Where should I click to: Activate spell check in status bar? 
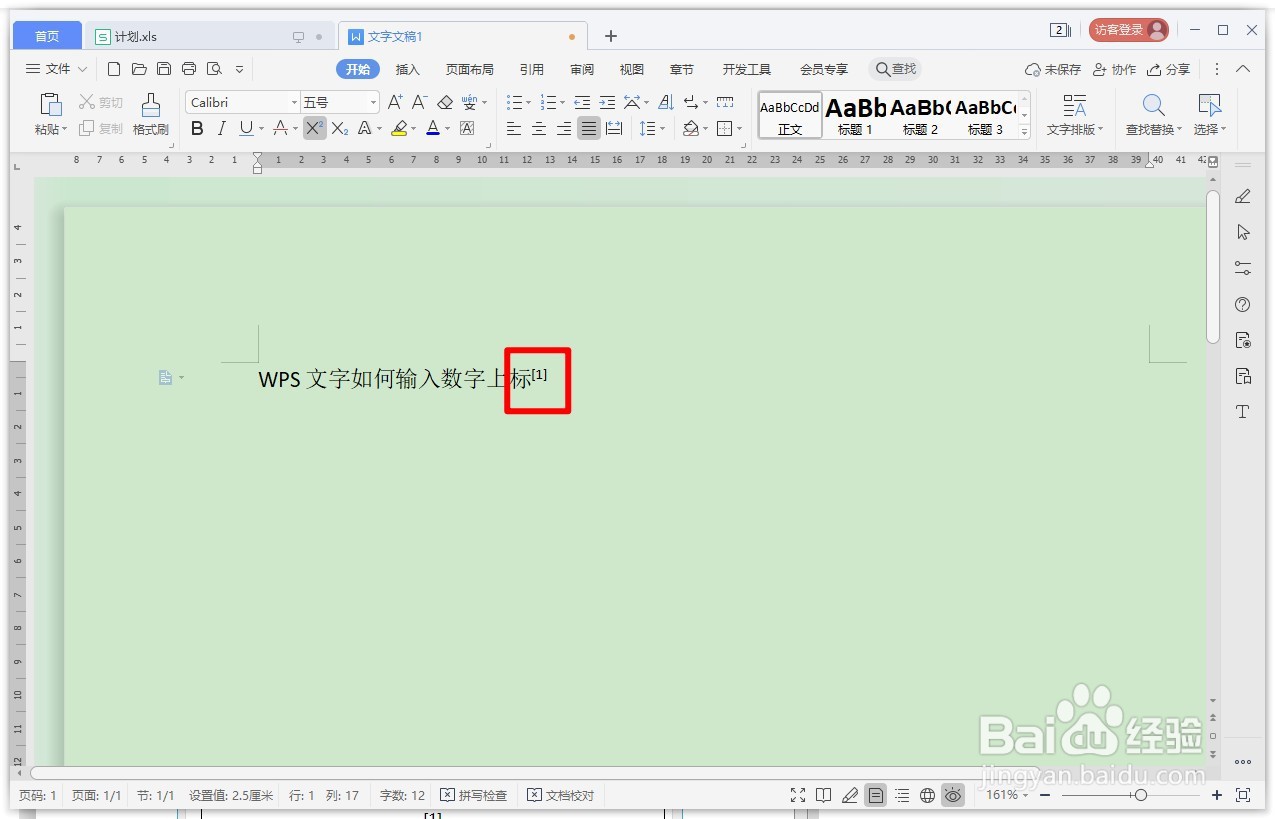tap(474, 795)
